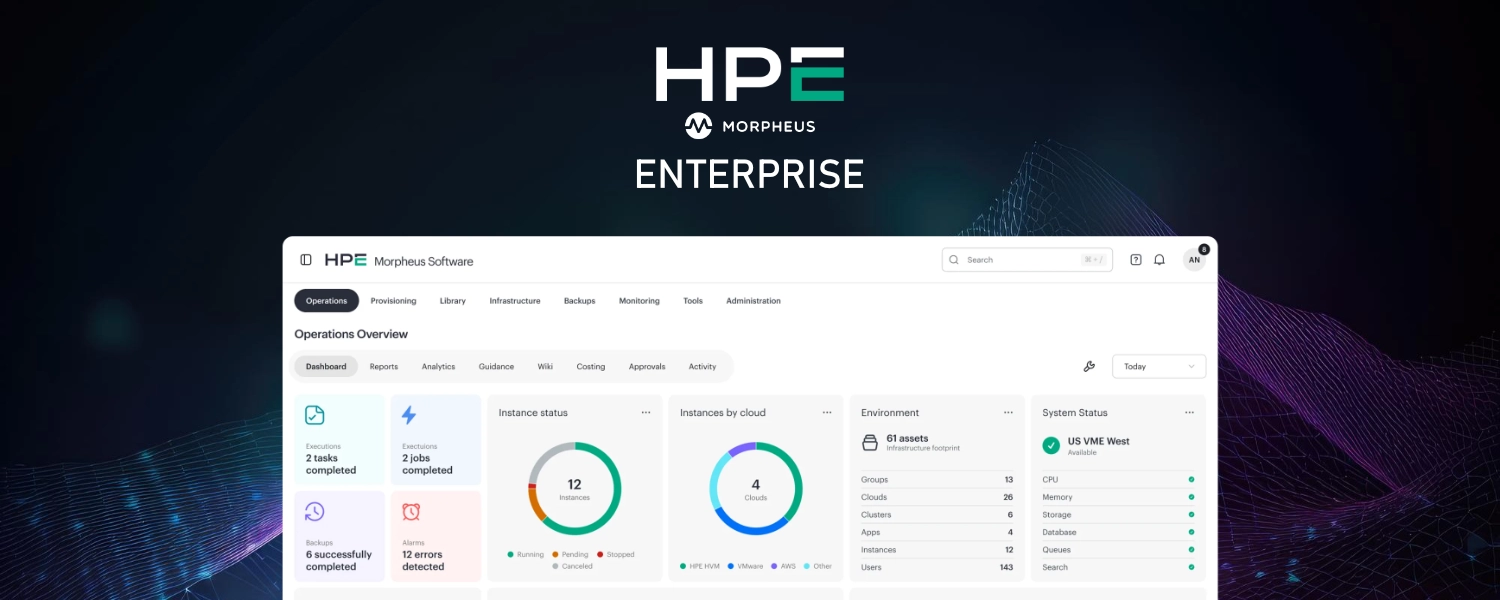Image resolution: width=1500 pixels, height=600 pixels.
Task: Click the CPU status row
Action: pos(1118,480)
